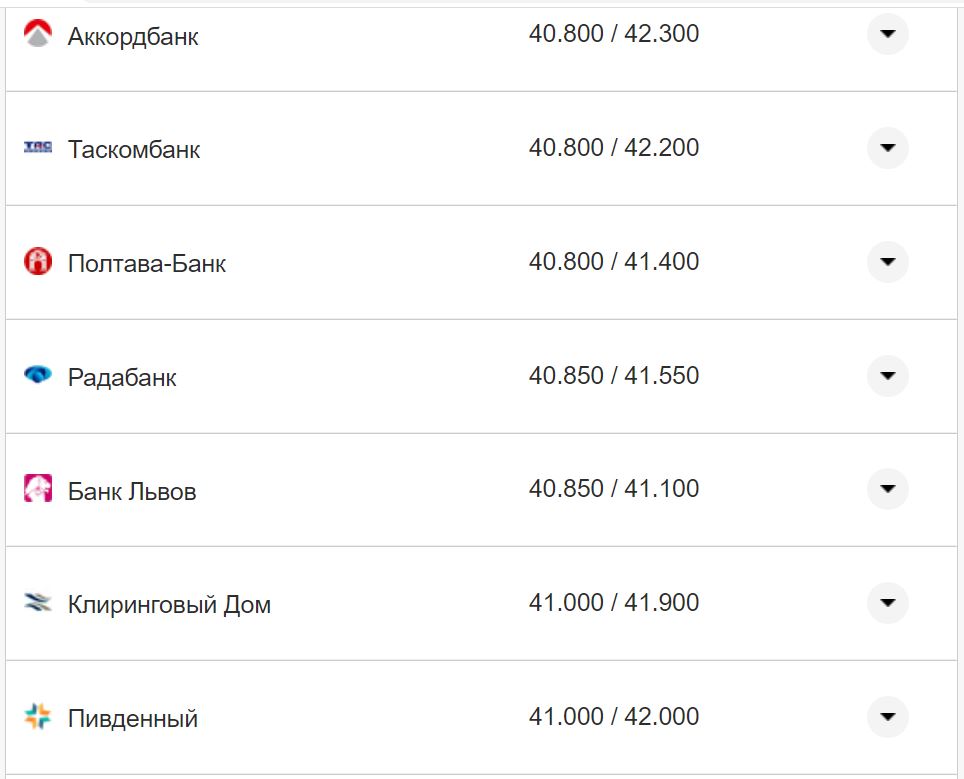
Task: Click the Полтава-Банк red logo icon
Action: coord(36,261)
